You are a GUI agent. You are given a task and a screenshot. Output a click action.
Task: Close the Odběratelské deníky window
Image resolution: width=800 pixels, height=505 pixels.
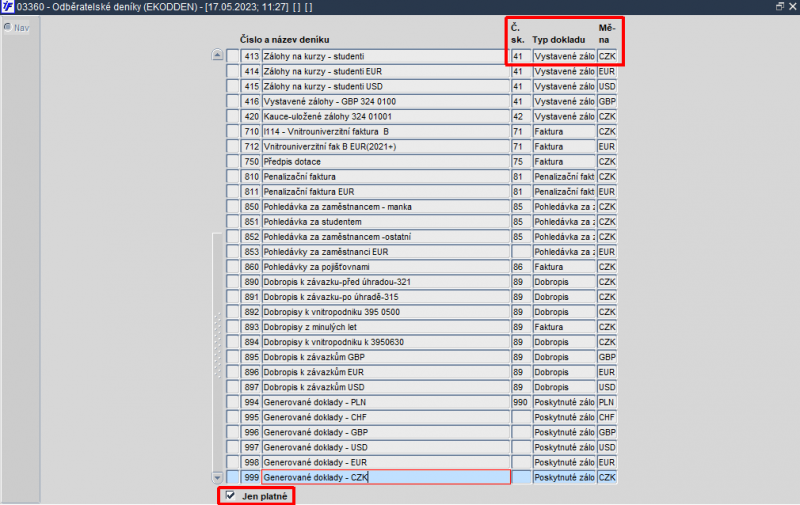tap(792, 7)
